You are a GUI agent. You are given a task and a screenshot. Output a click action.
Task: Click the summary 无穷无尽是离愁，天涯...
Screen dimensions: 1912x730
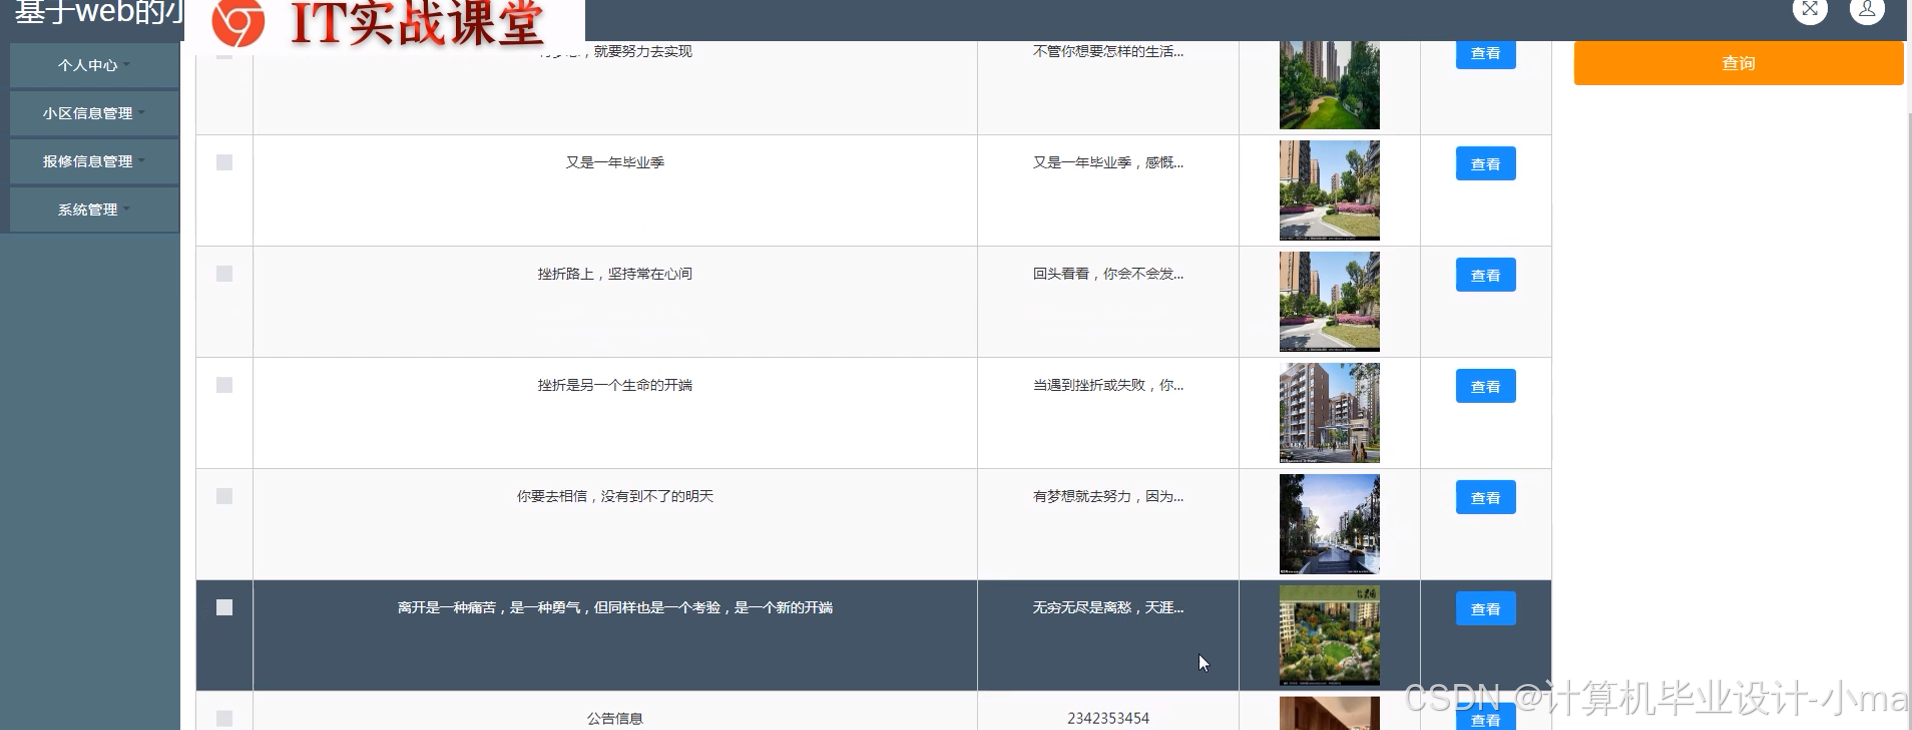click(x=1108, y=607)
